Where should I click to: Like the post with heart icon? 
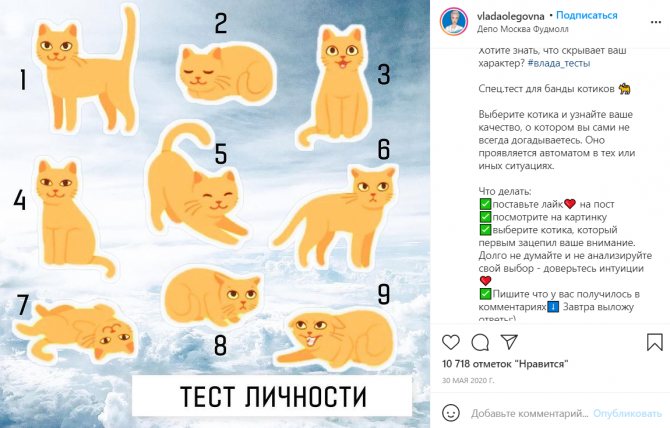(450, 342)
